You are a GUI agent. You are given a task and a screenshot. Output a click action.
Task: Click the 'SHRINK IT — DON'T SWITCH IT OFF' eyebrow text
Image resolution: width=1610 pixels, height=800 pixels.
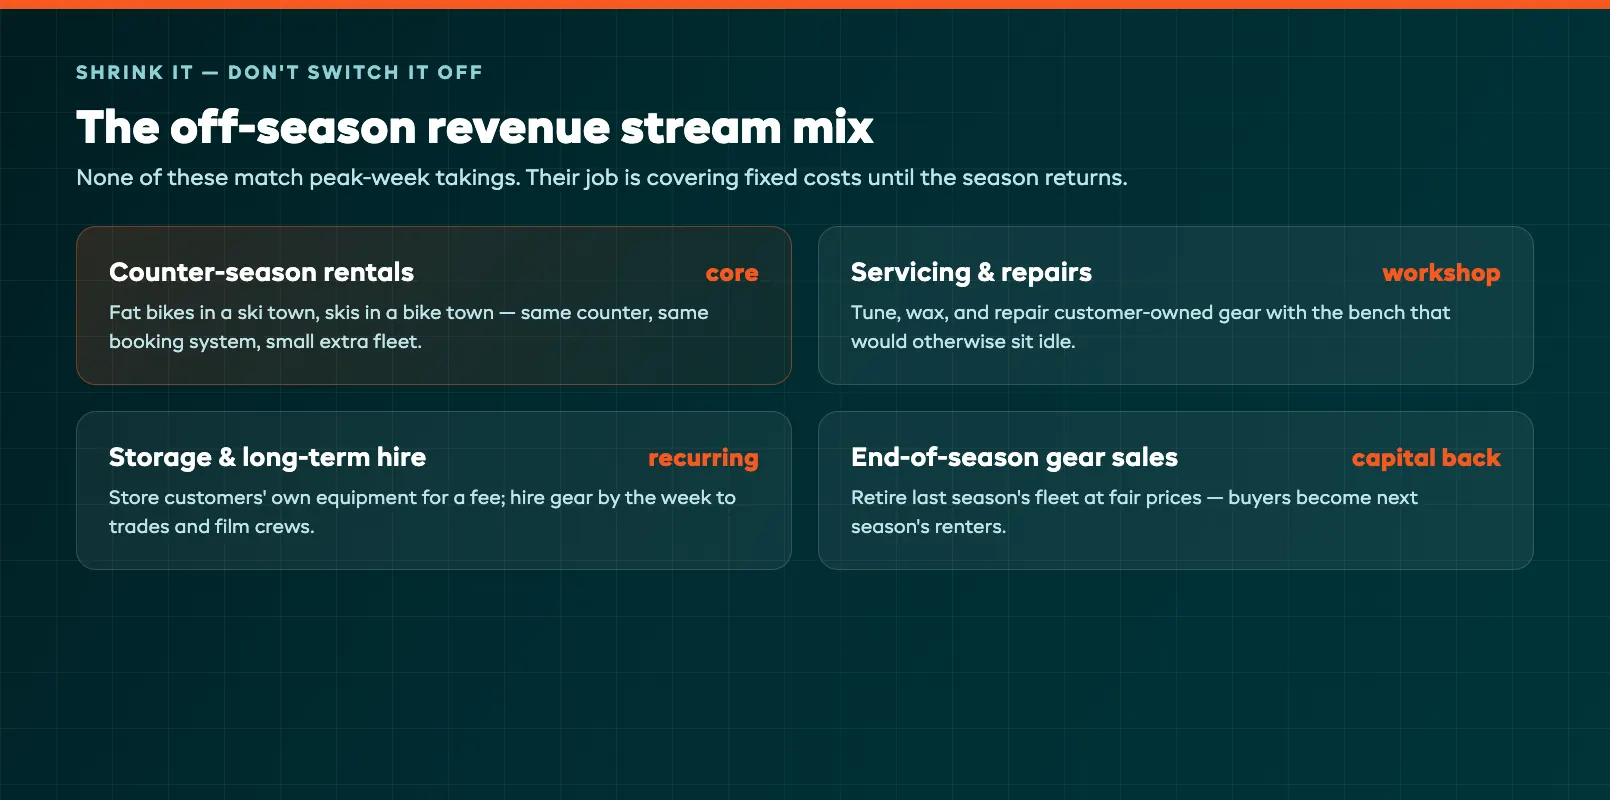pos(279,72)
